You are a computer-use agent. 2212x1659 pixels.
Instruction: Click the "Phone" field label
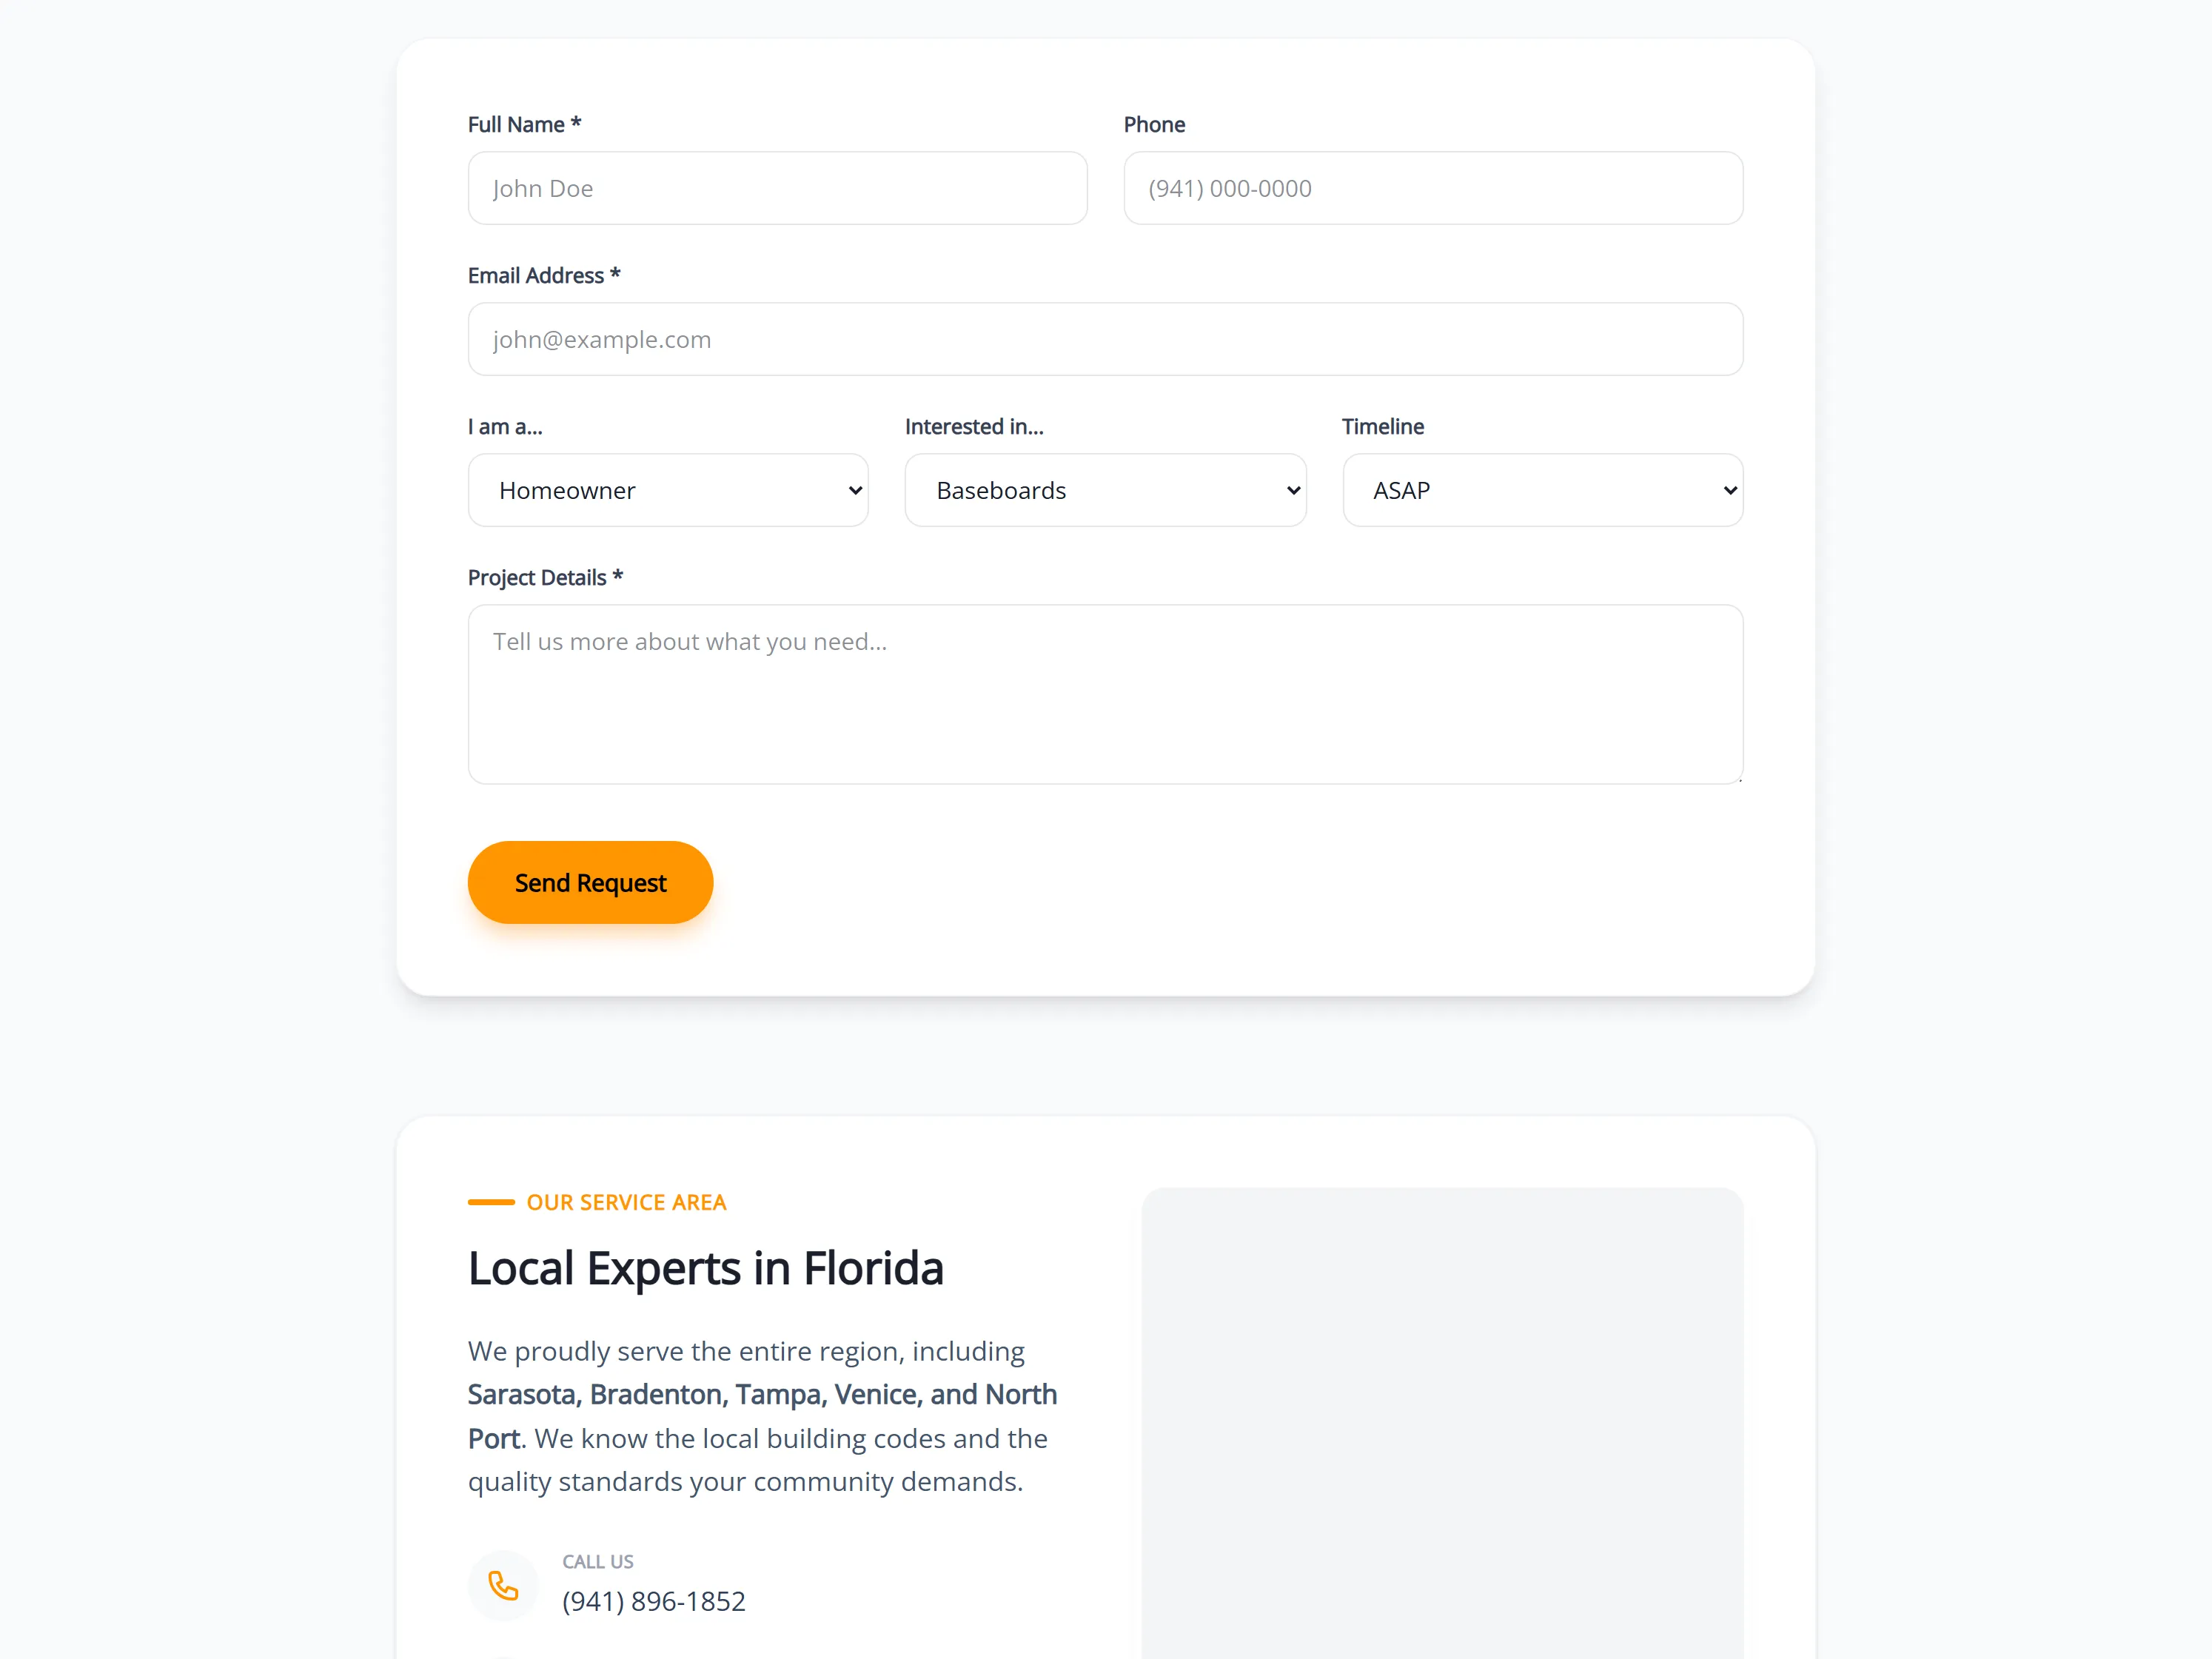click(x=1154, y=125)
